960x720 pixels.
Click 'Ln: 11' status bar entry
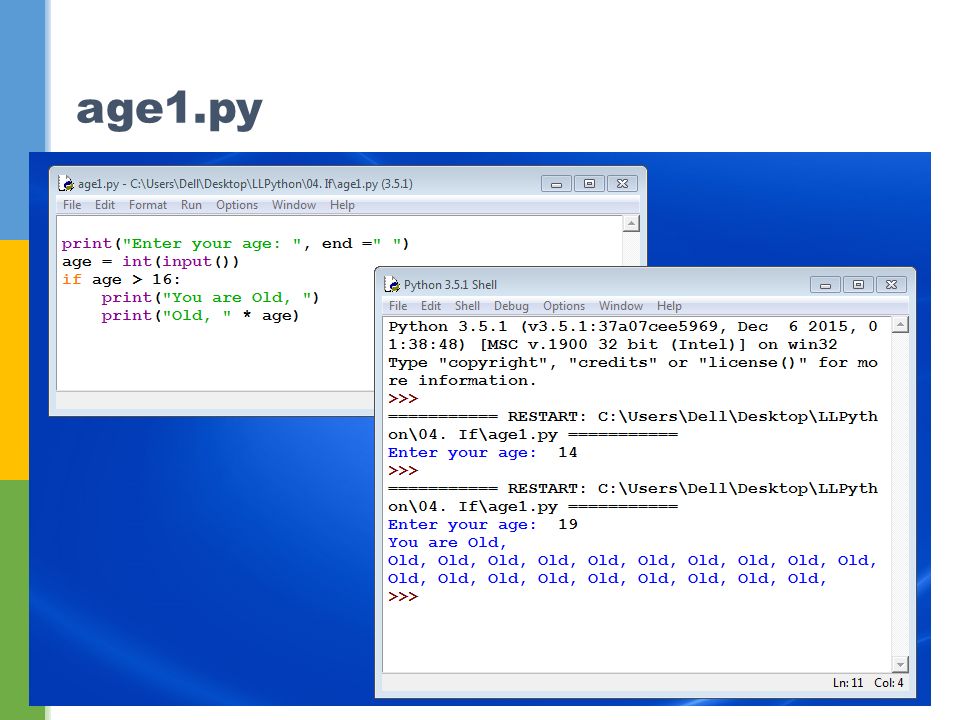(848, 683)
